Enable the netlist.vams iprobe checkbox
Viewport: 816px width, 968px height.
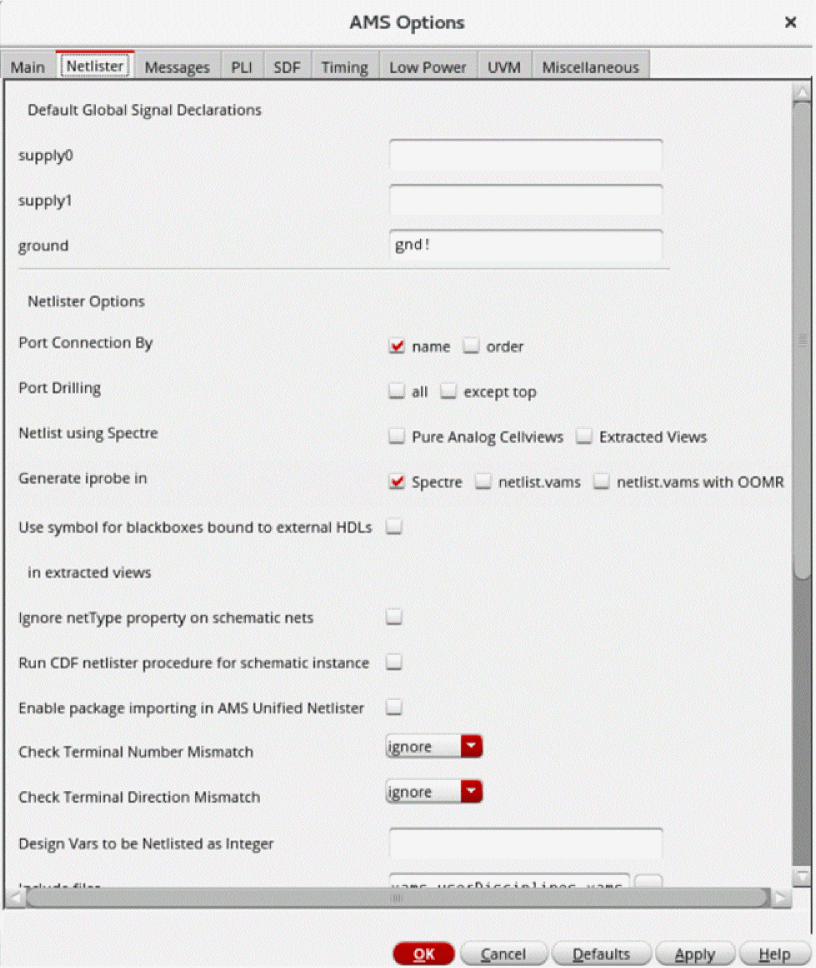point(483,481)
